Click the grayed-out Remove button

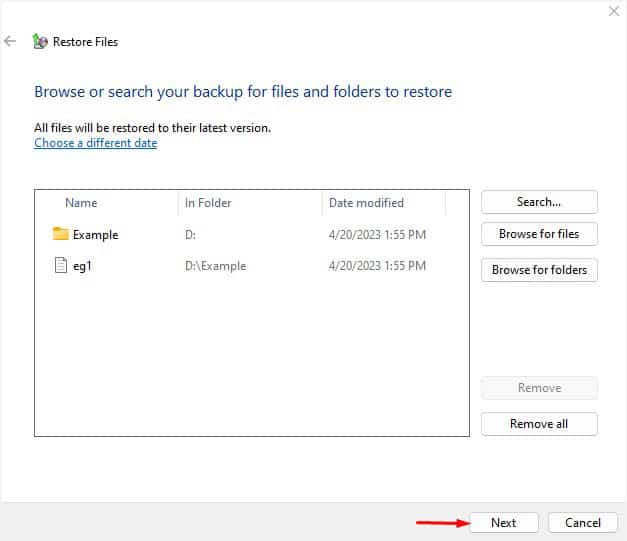(x=539, y=388)
